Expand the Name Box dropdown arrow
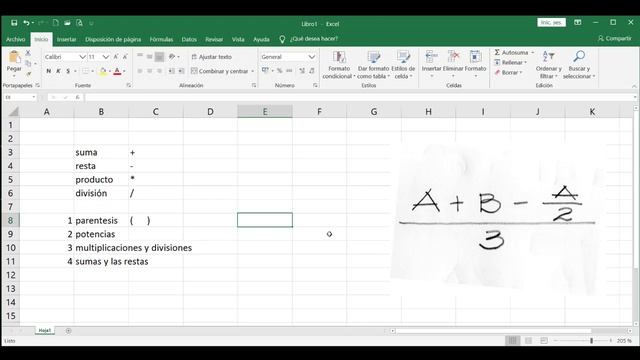 (x=33, y=97)
